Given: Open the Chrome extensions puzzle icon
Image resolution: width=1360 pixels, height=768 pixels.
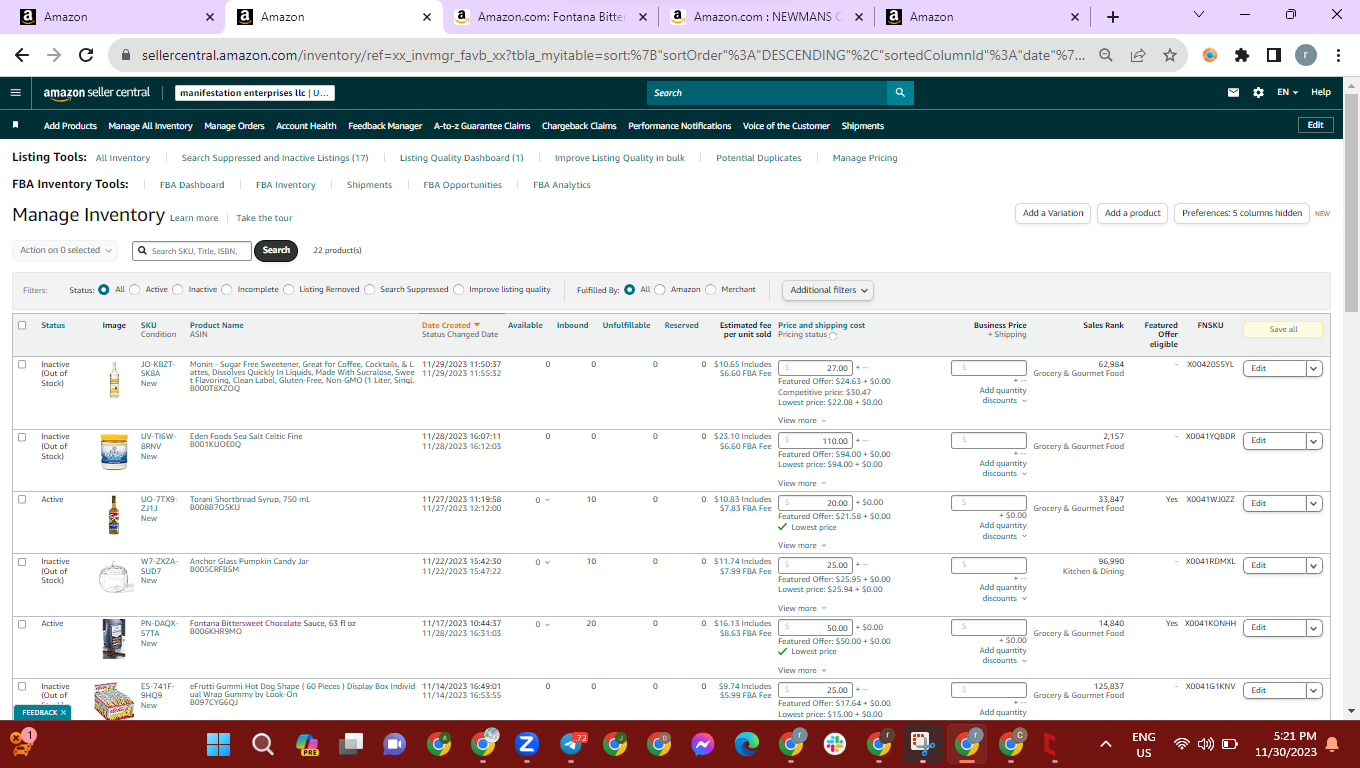Looking at the screenshot, I should tap(1242, 56).
